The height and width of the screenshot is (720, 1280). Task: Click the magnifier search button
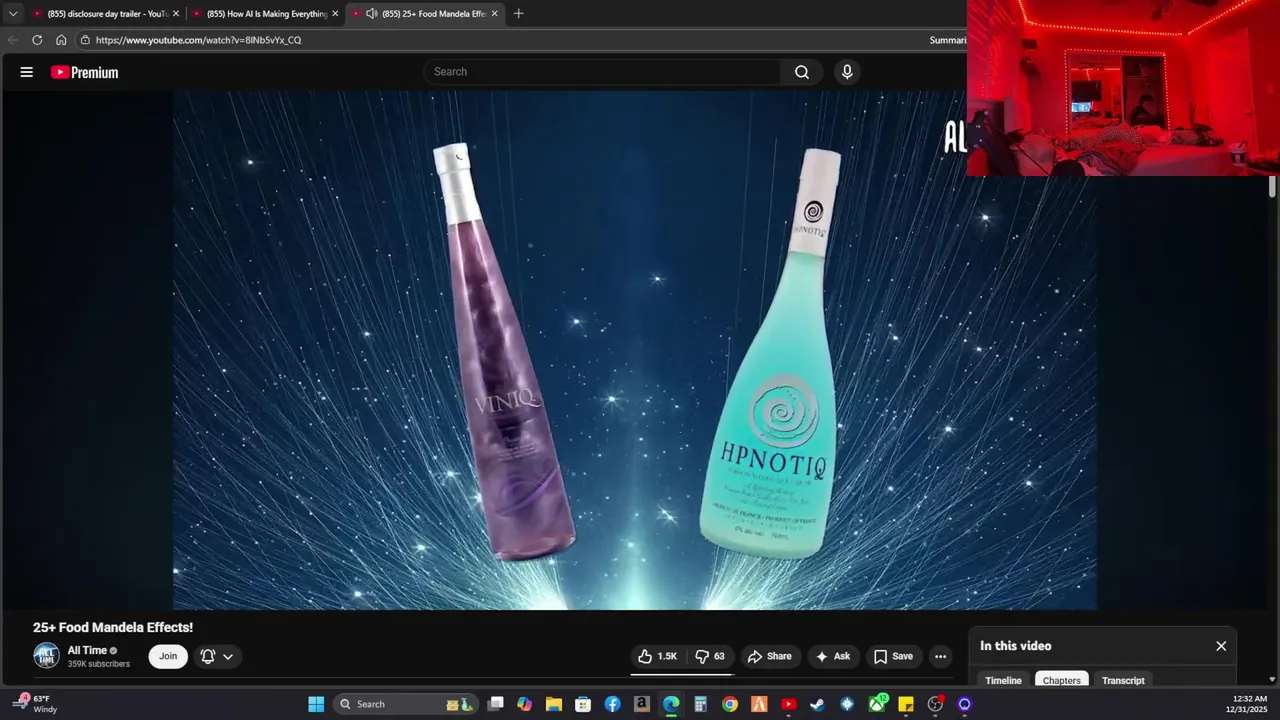coord(802,72)
